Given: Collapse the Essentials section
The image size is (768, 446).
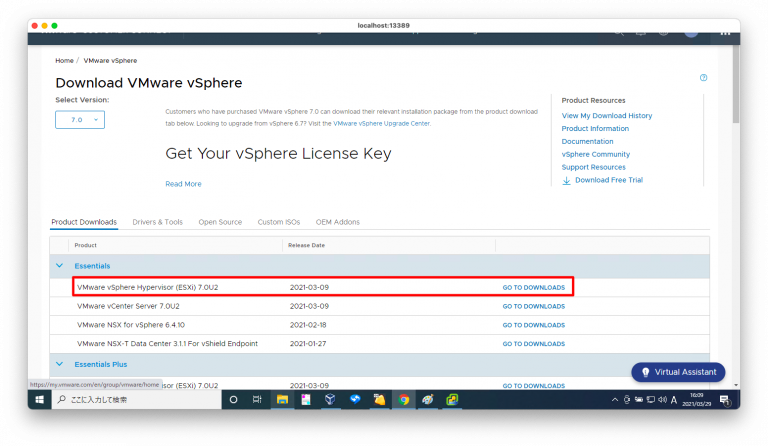Looking at the screenshot, I should 60,266.
